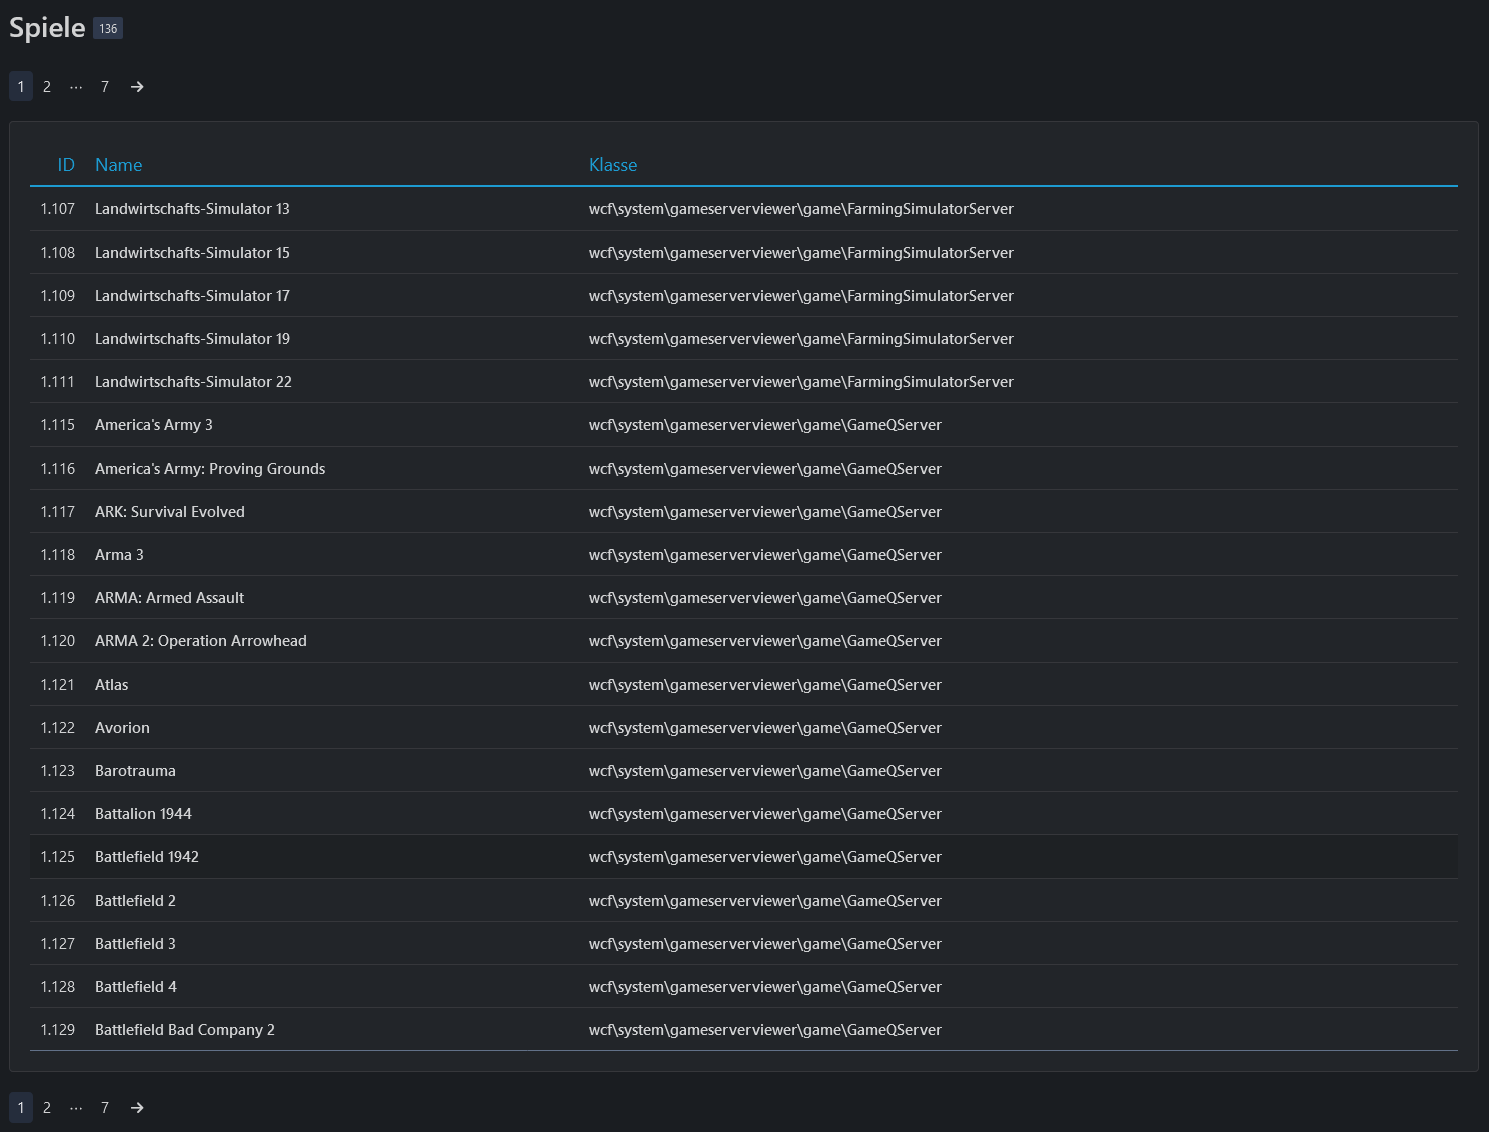Viewport: 1489px width, 1132px height.
Task: Sort the list by Klasse column
Action: (x=612, y=165)
